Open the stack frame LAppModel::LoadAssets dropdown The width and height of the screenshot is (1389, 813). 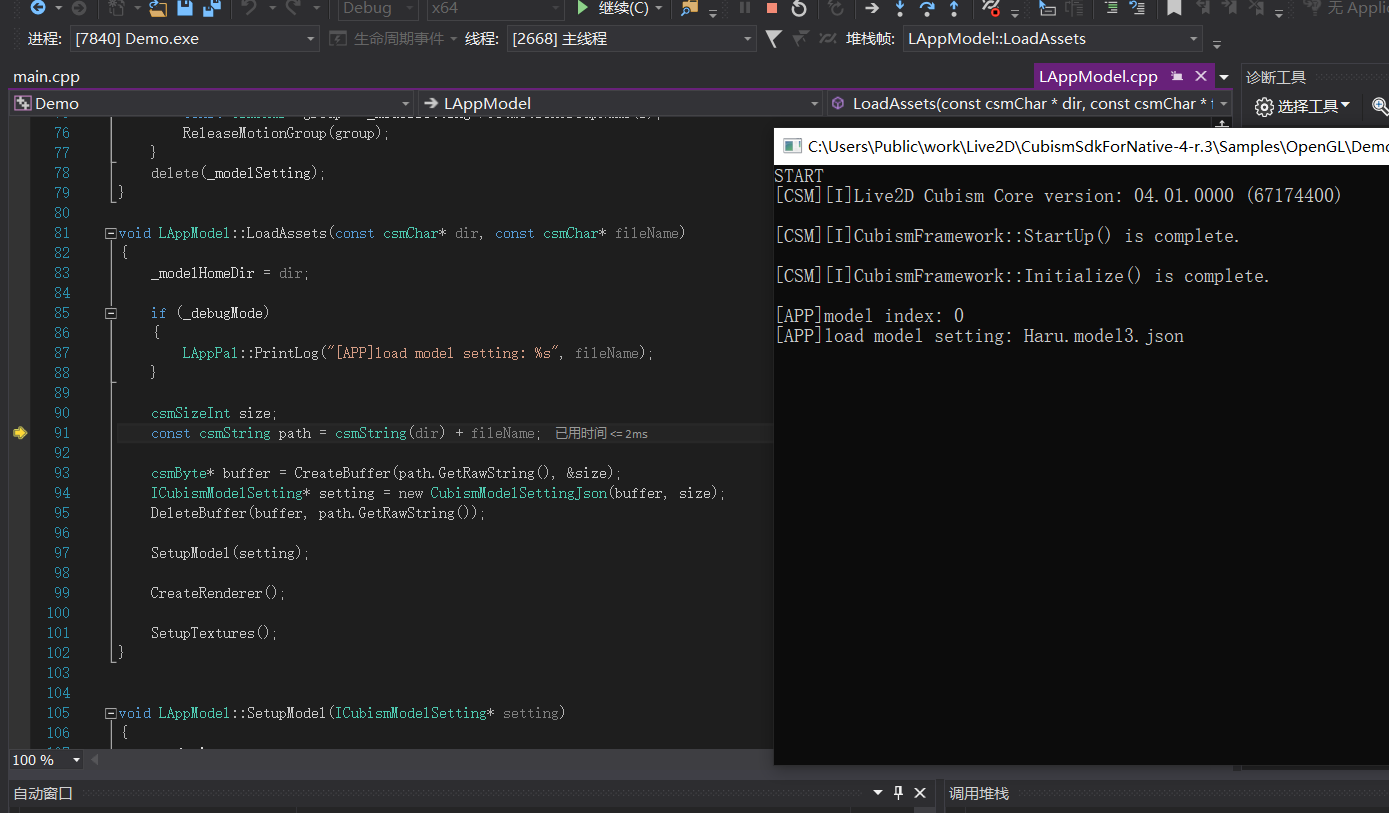pos(1194,40)
